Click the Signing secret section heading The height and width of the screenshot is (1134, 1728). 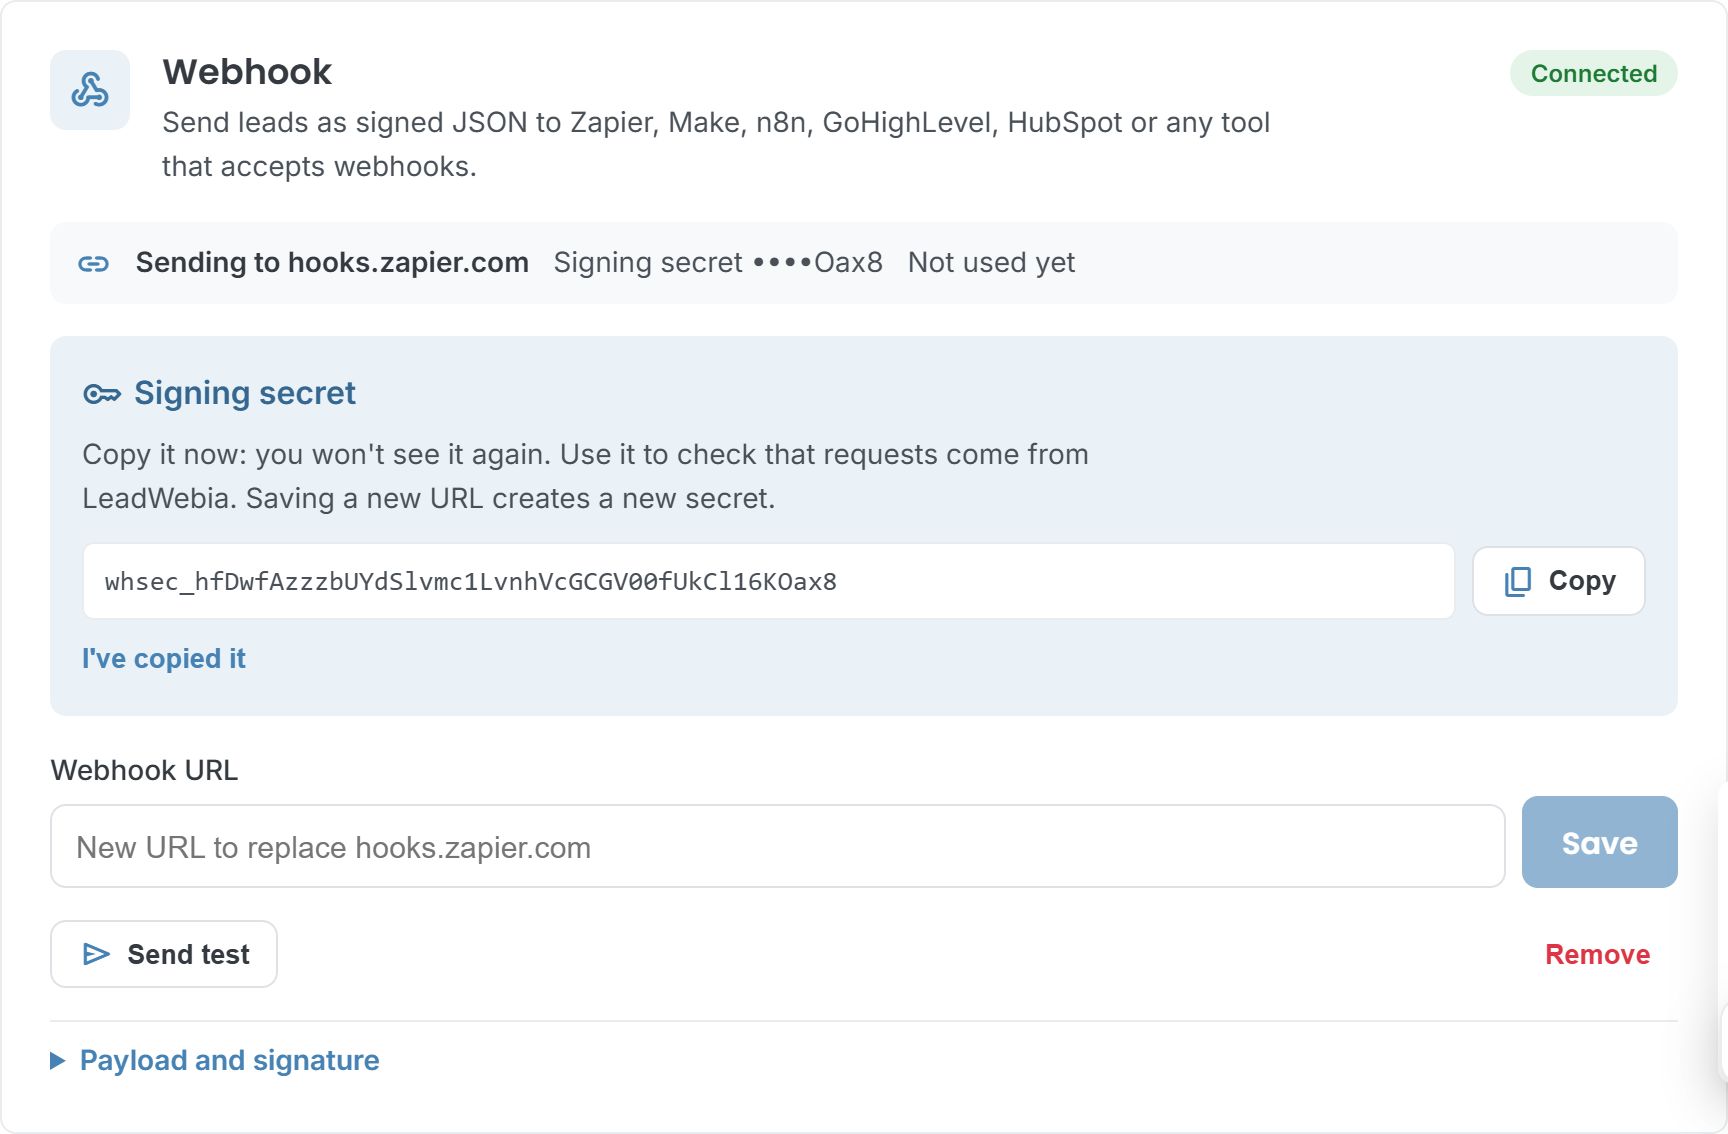[245, 393]
